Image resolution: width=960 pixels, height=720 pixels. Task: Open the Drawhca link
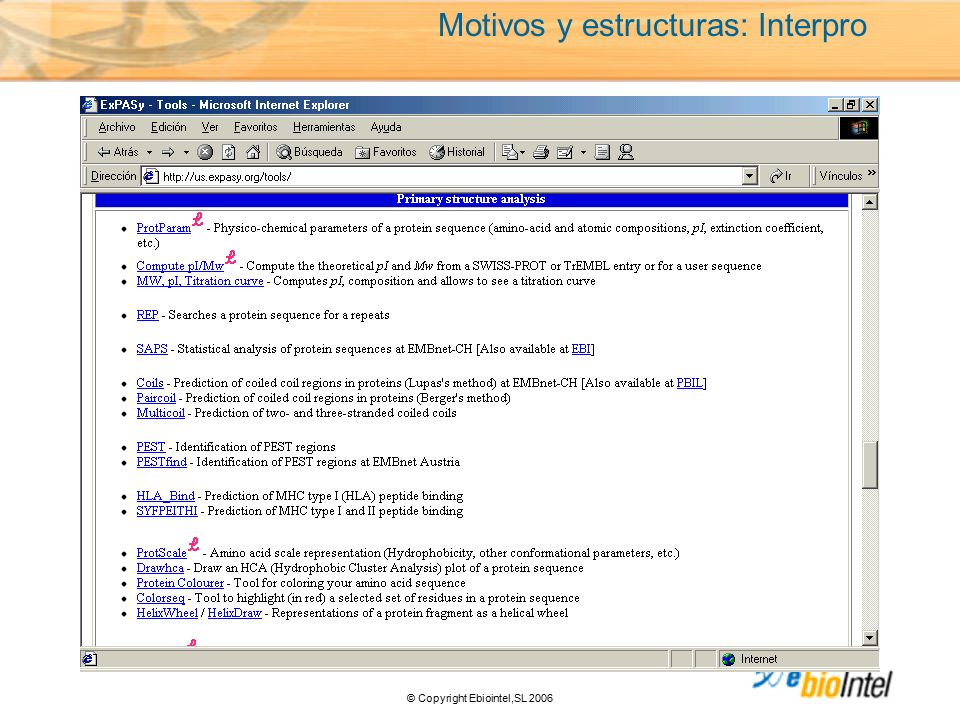pyautogui.click(x=160, y=568)
